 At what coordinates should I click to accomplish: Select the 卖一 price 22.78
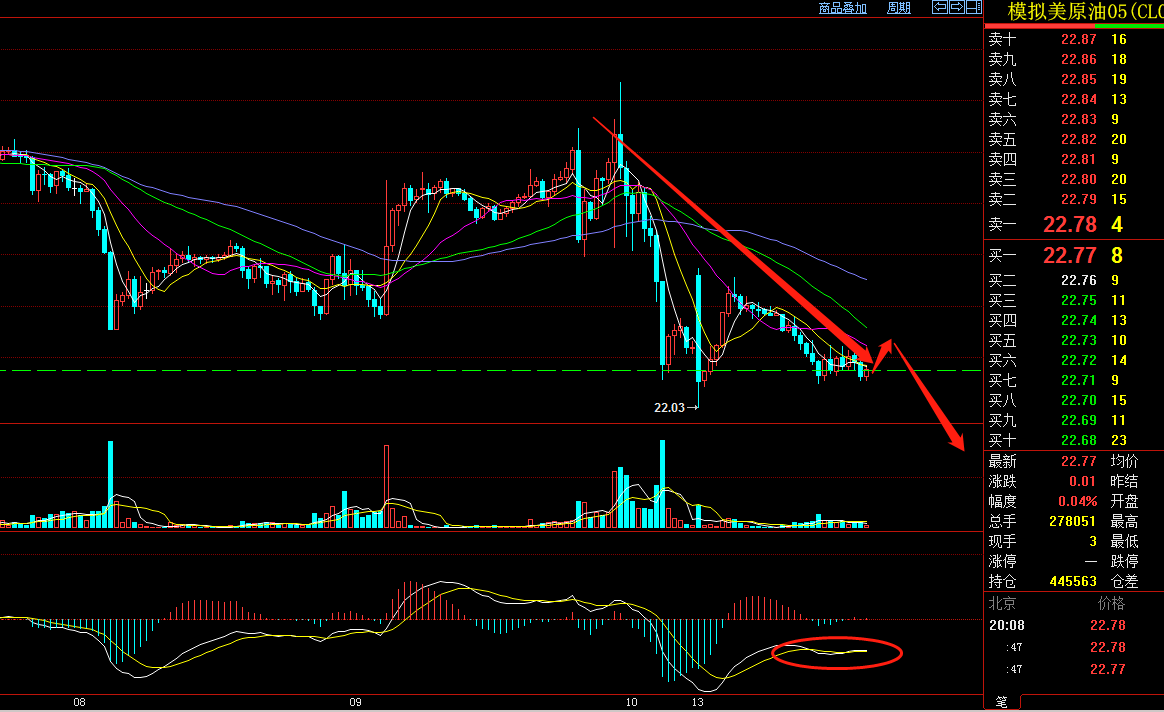click(x=1070, y=224)
